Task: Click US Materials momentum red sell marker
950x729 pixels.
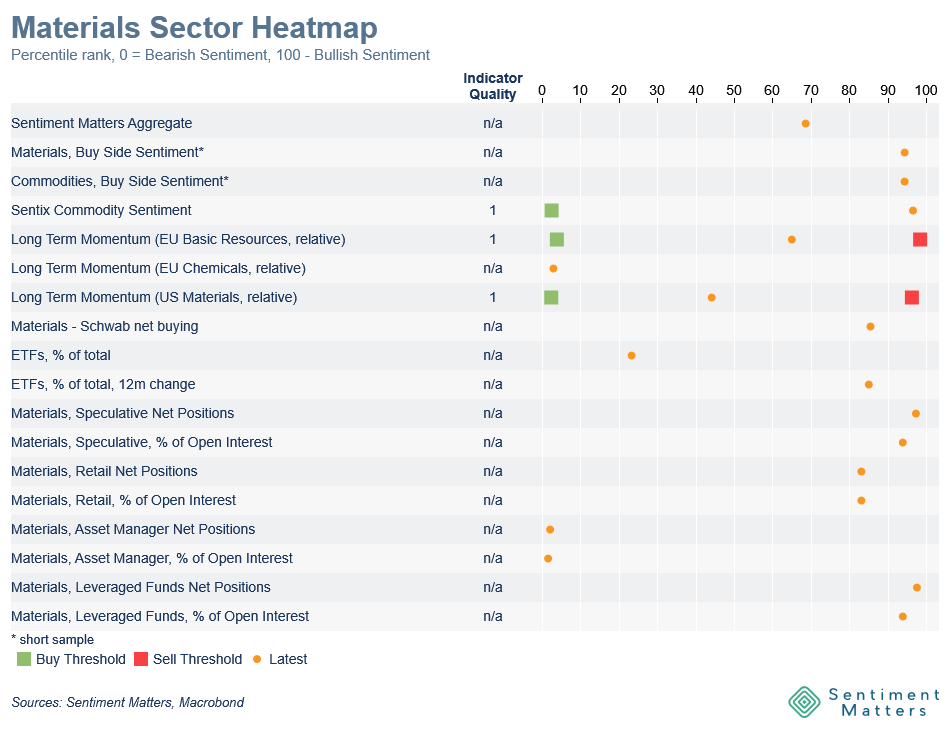Action: tap(912, 297)
